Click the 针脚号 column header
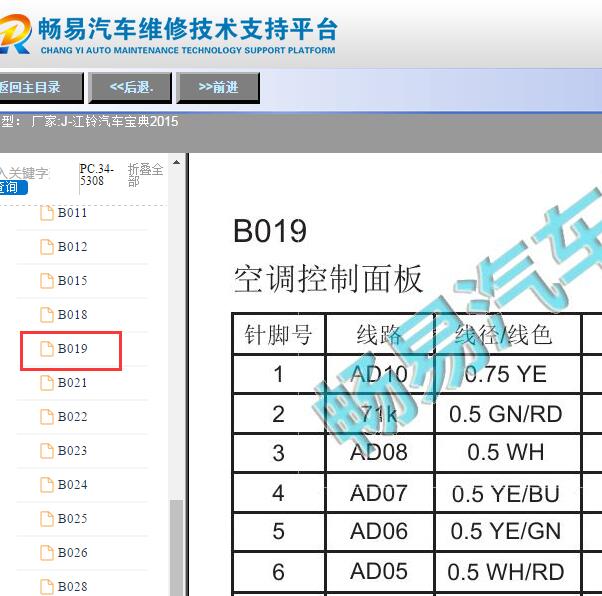The height and width of the screenshot is (596, 602). point(279,334)
